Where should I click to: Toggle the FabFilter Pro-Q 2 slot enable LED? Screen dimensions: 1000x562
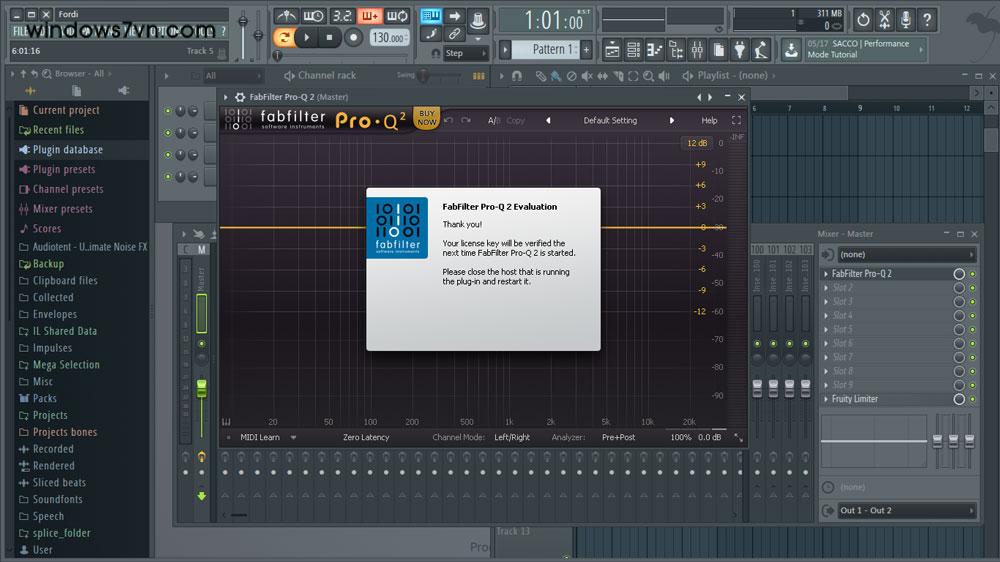click(972, 274)
